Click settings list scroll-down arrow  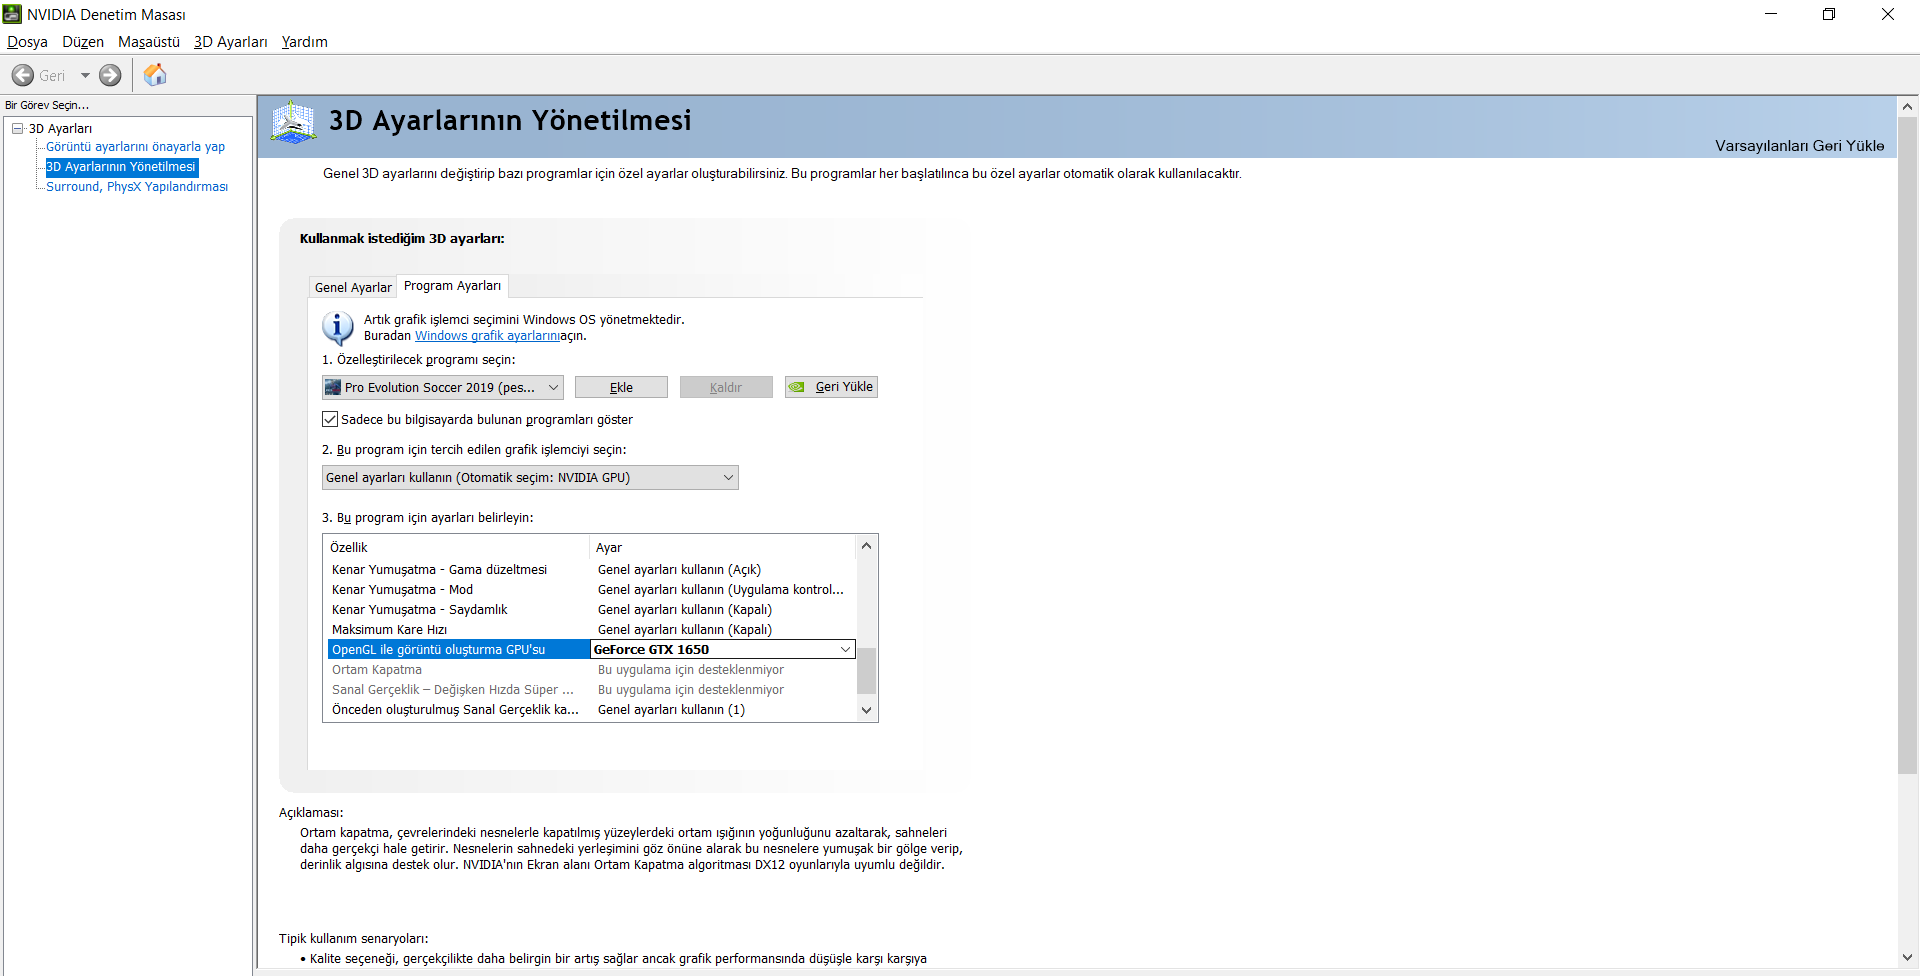pos(867,710)
